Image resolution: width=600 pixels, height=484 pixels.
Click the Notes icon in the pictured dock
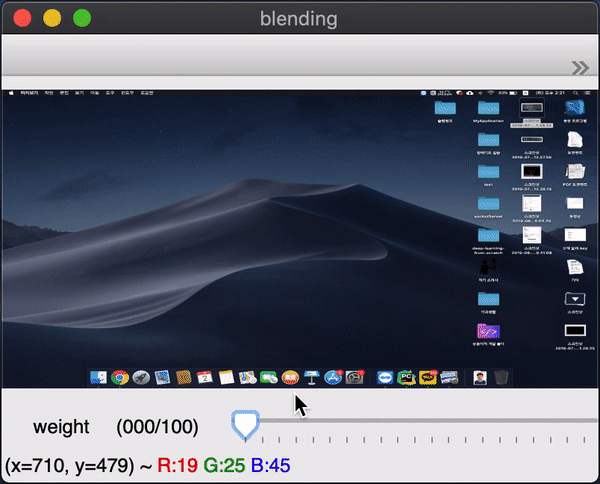(226, 378)
